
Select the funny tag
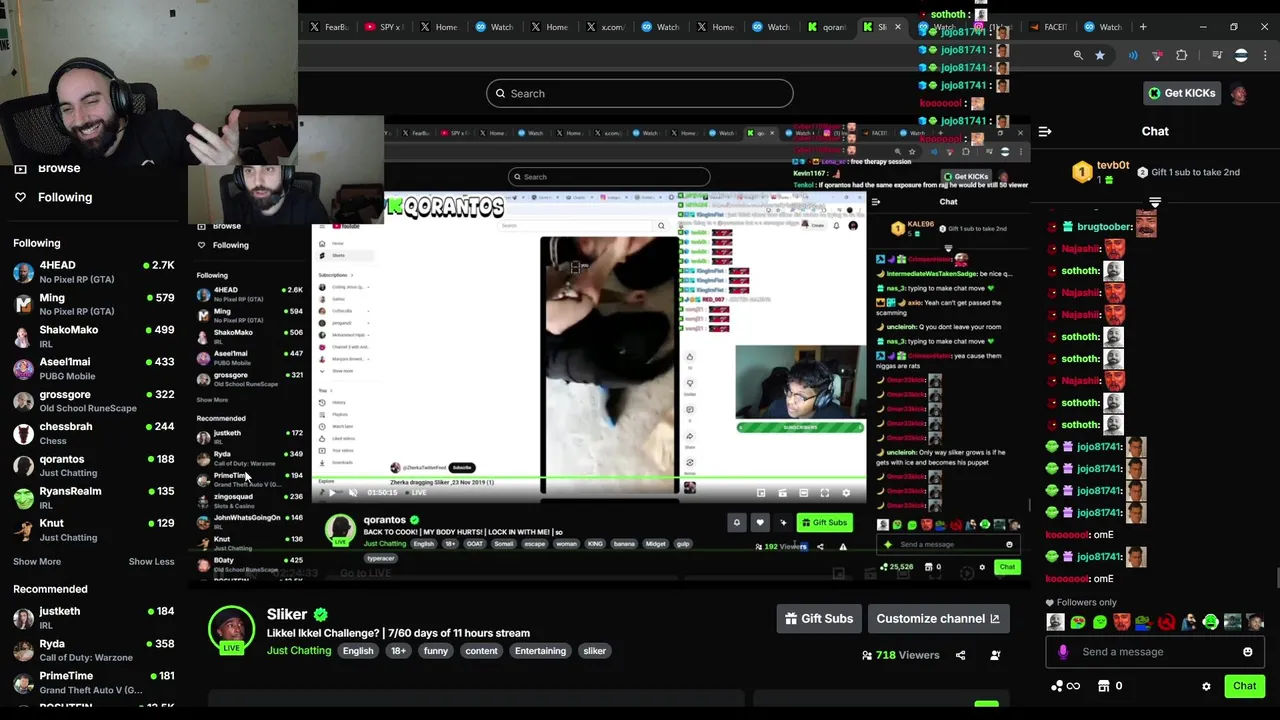pos(435,651)
